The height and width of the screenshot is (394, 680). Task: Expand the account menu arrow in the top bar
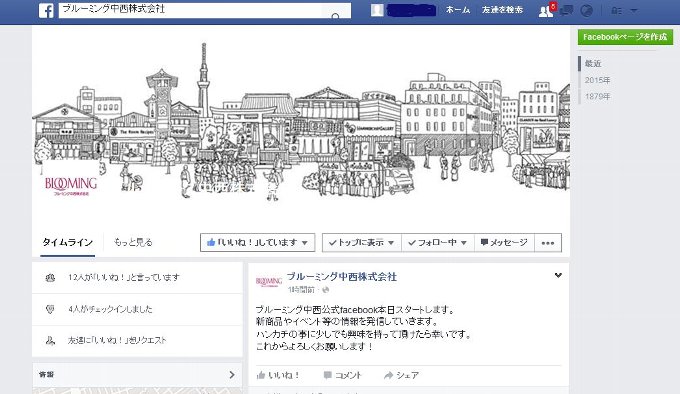click(634, 10)
